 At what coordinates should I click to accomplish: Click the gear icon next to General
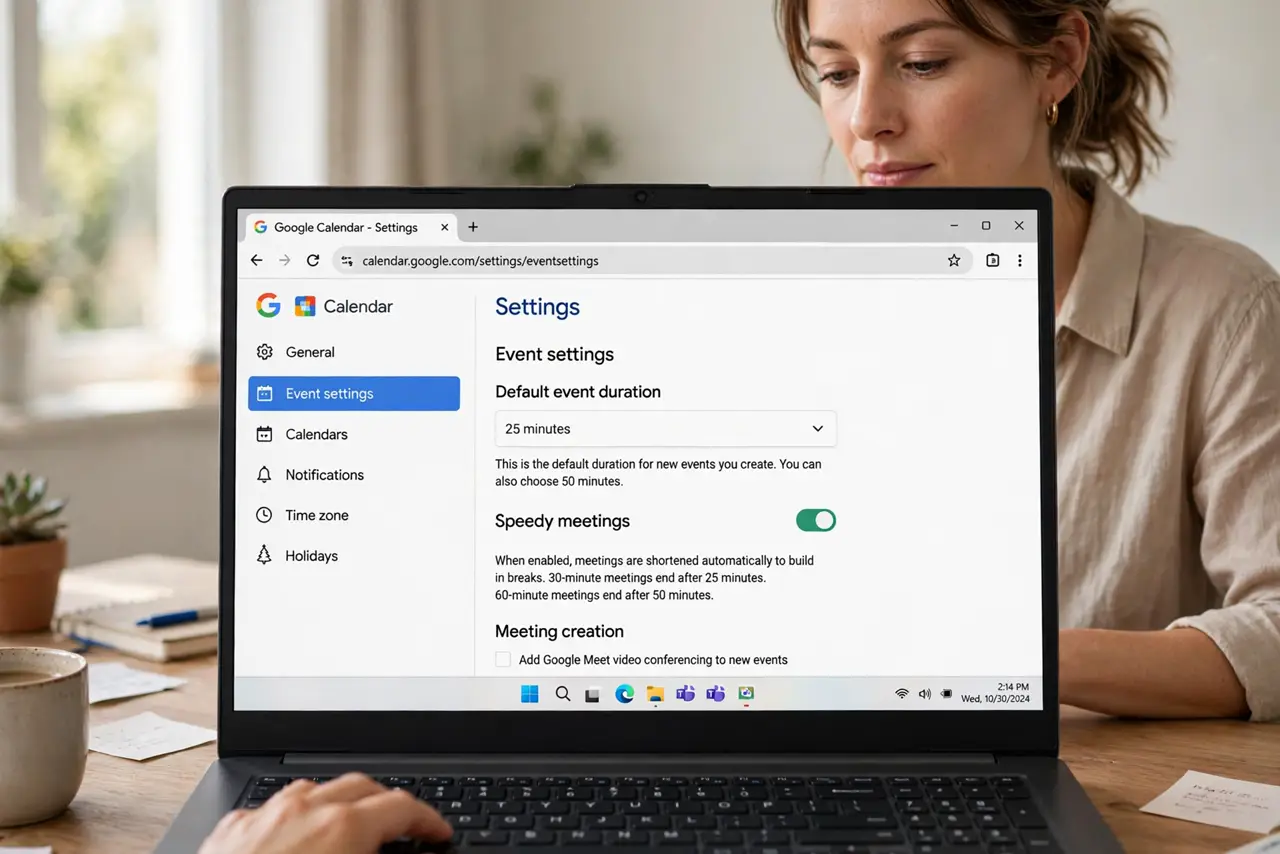click(x=264, y=352)
